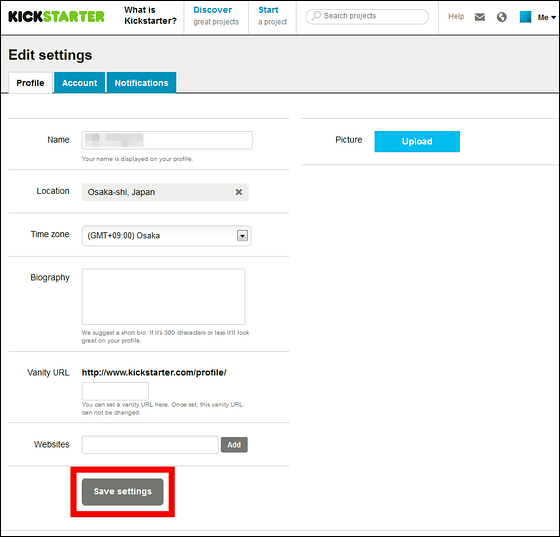Switch to the Notifications tab

click(x=141, y=83)
